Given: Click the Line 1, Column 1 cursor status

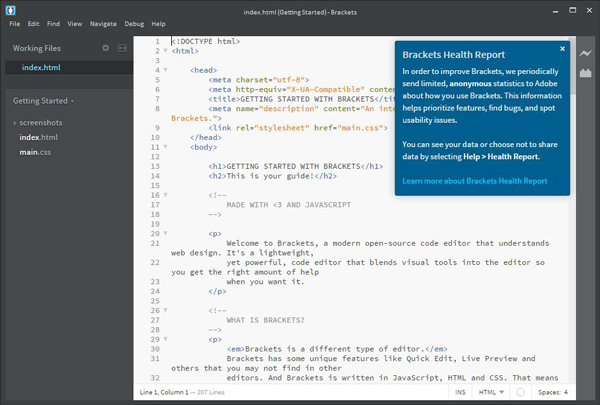Looking at the screenshot, I should point(164,392).
